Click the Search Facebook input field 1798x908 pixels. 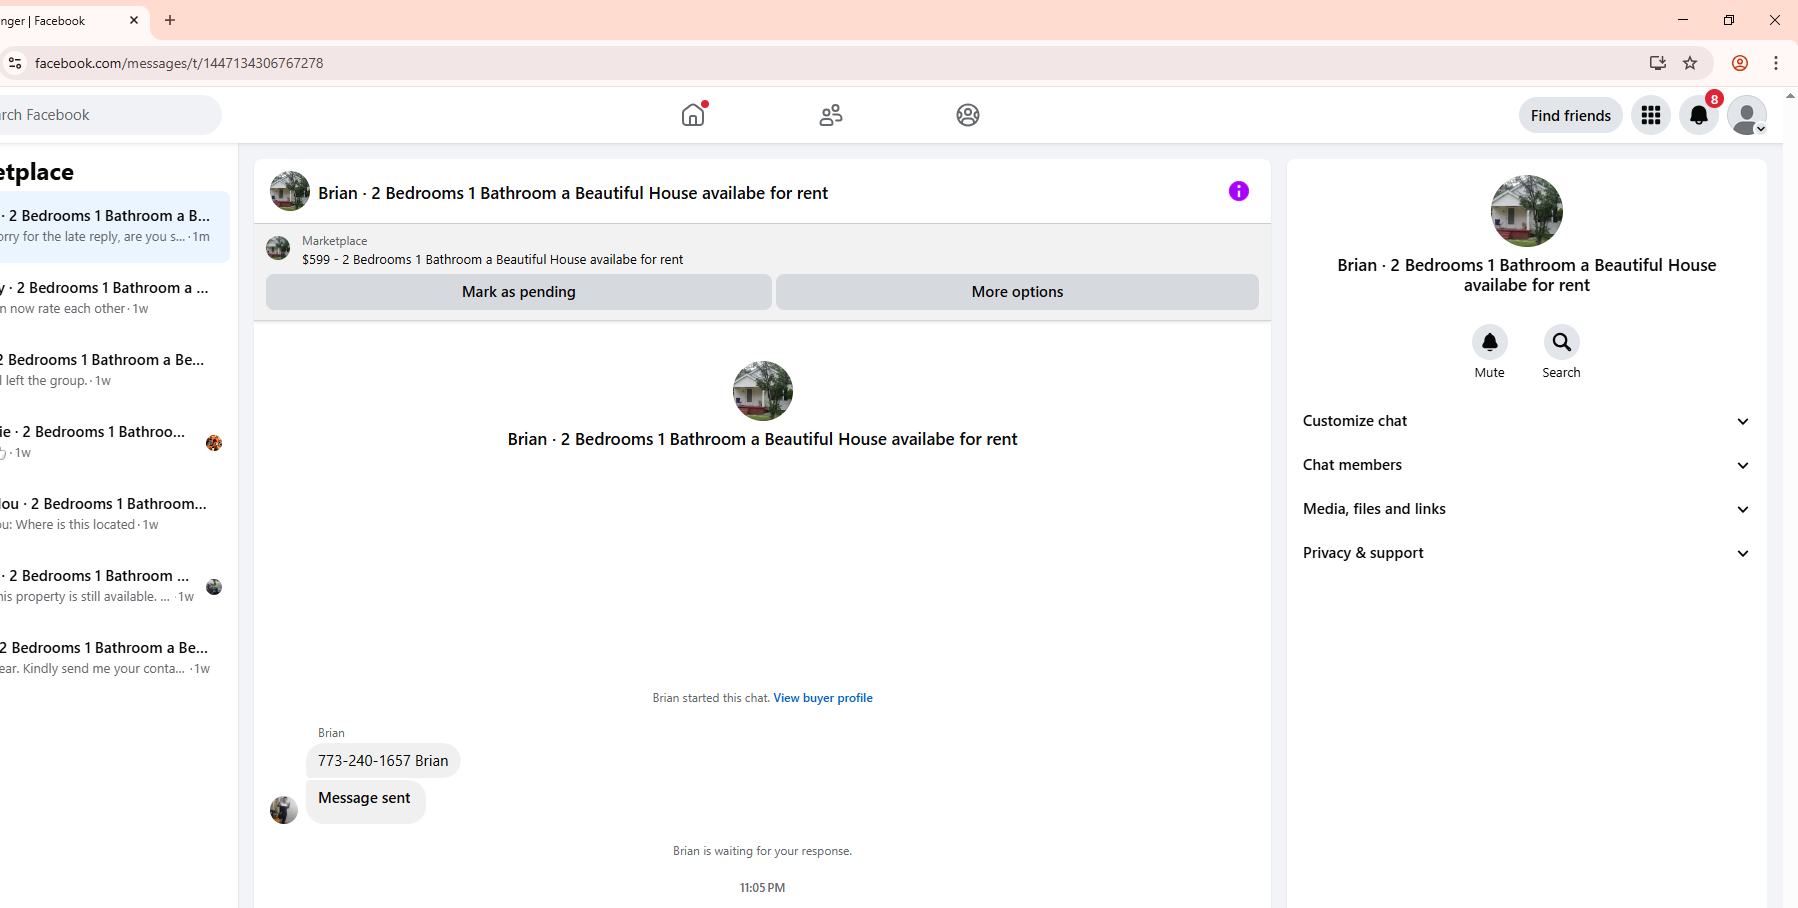pos(109,115)
